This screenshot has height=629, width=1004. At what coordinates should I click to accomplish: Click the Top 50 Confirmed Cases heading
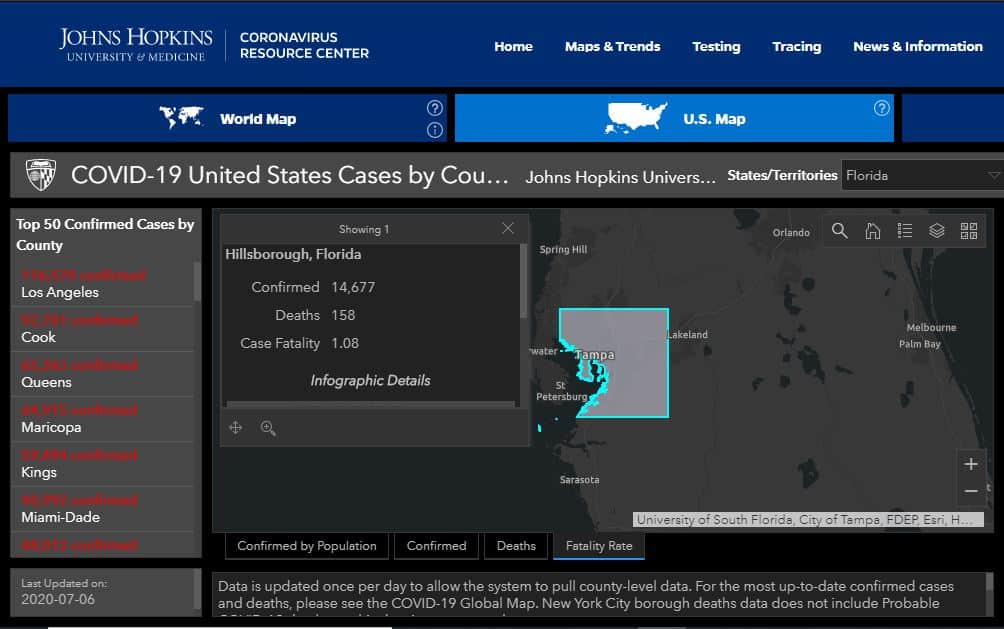[x=105, y=234]
